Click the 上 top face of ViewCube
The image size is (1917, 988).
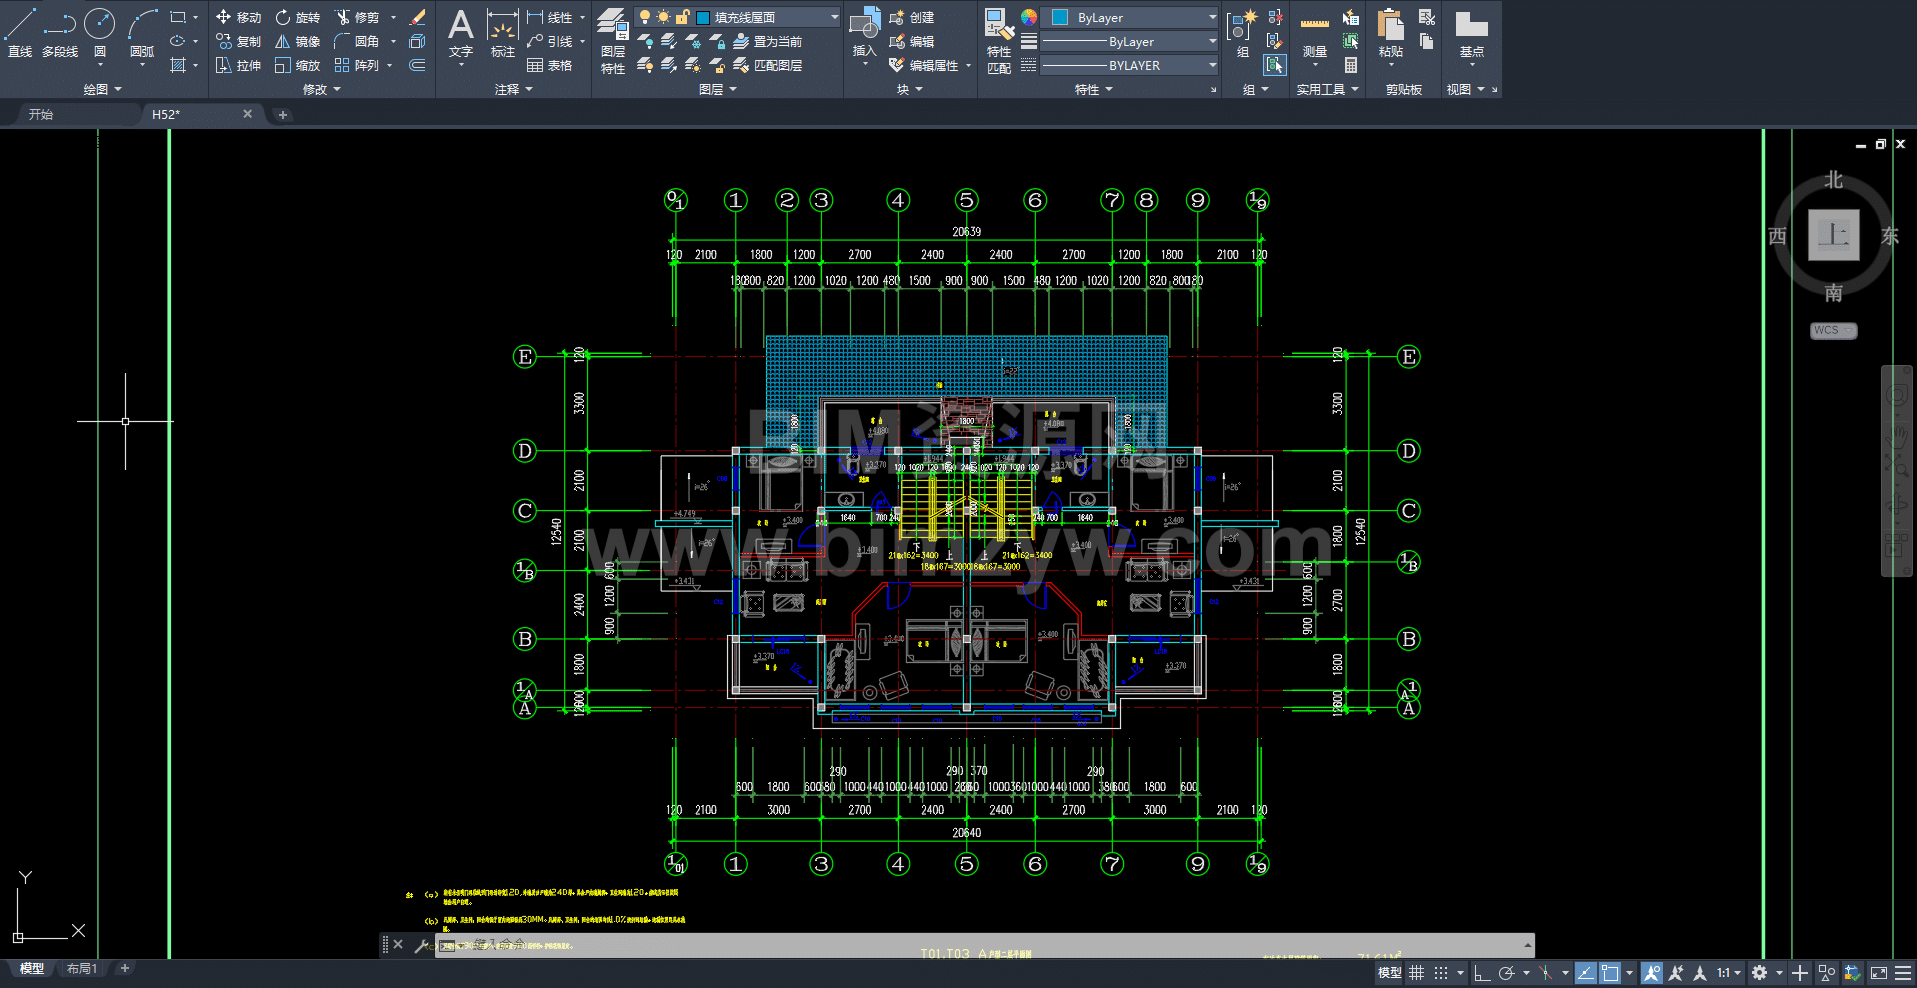click(x=1833, y=236)
